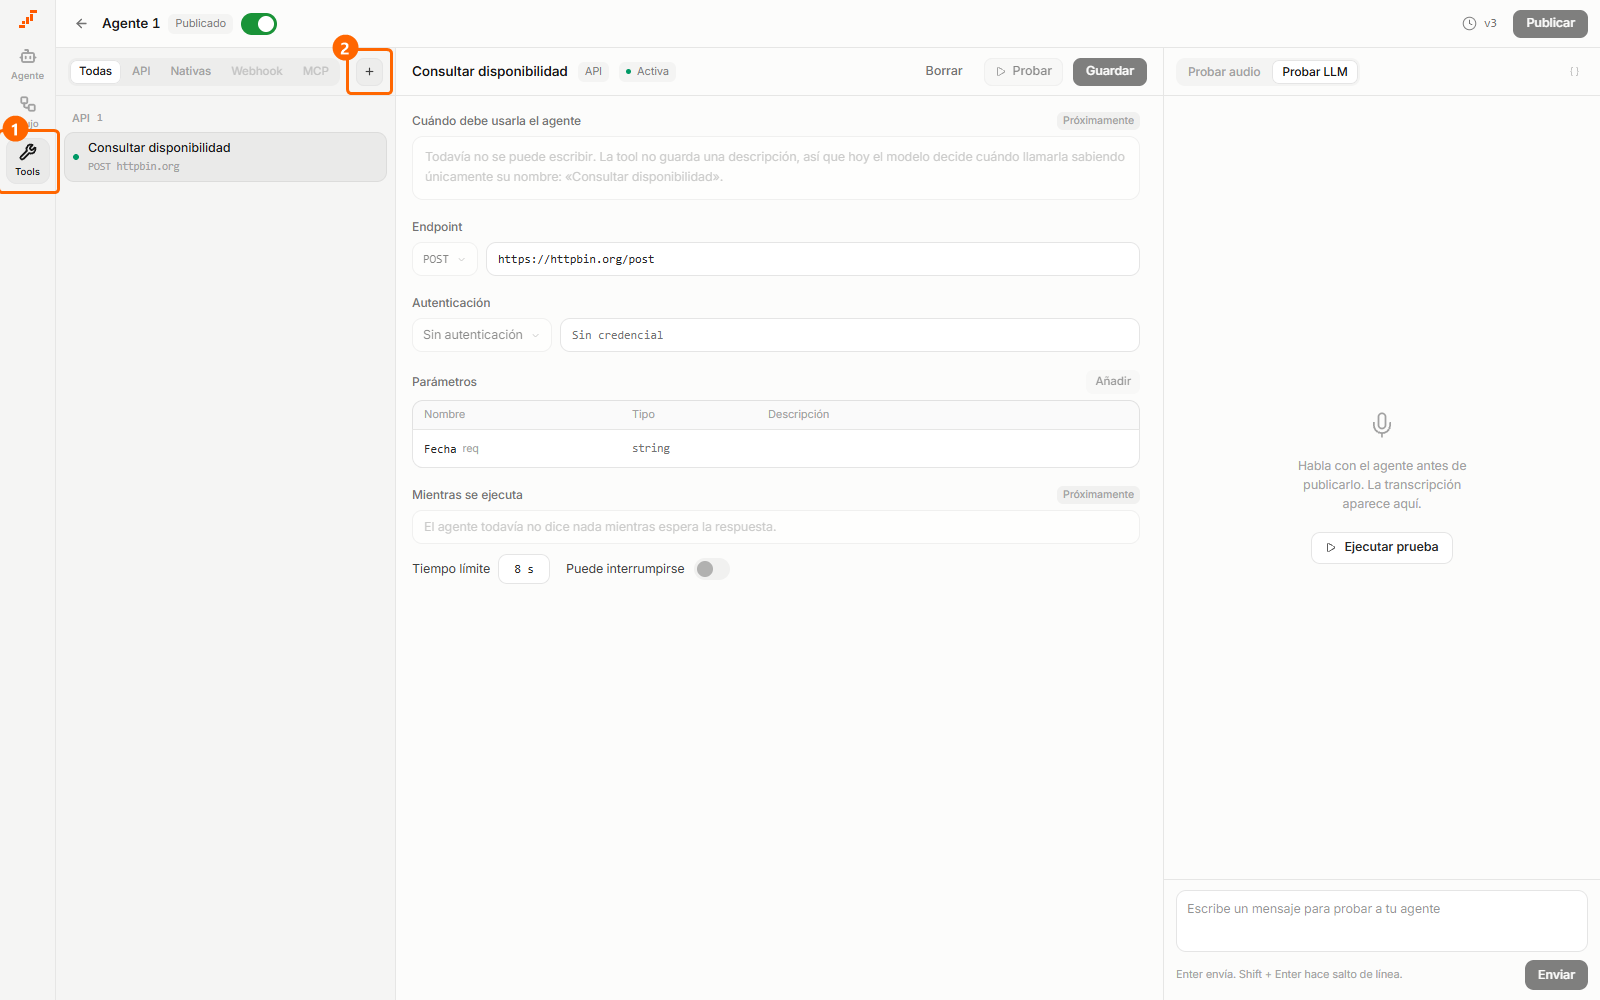Toggle the published agent switch
The width and height of the screenshot is (1600, 1000).
pos(259,23)
